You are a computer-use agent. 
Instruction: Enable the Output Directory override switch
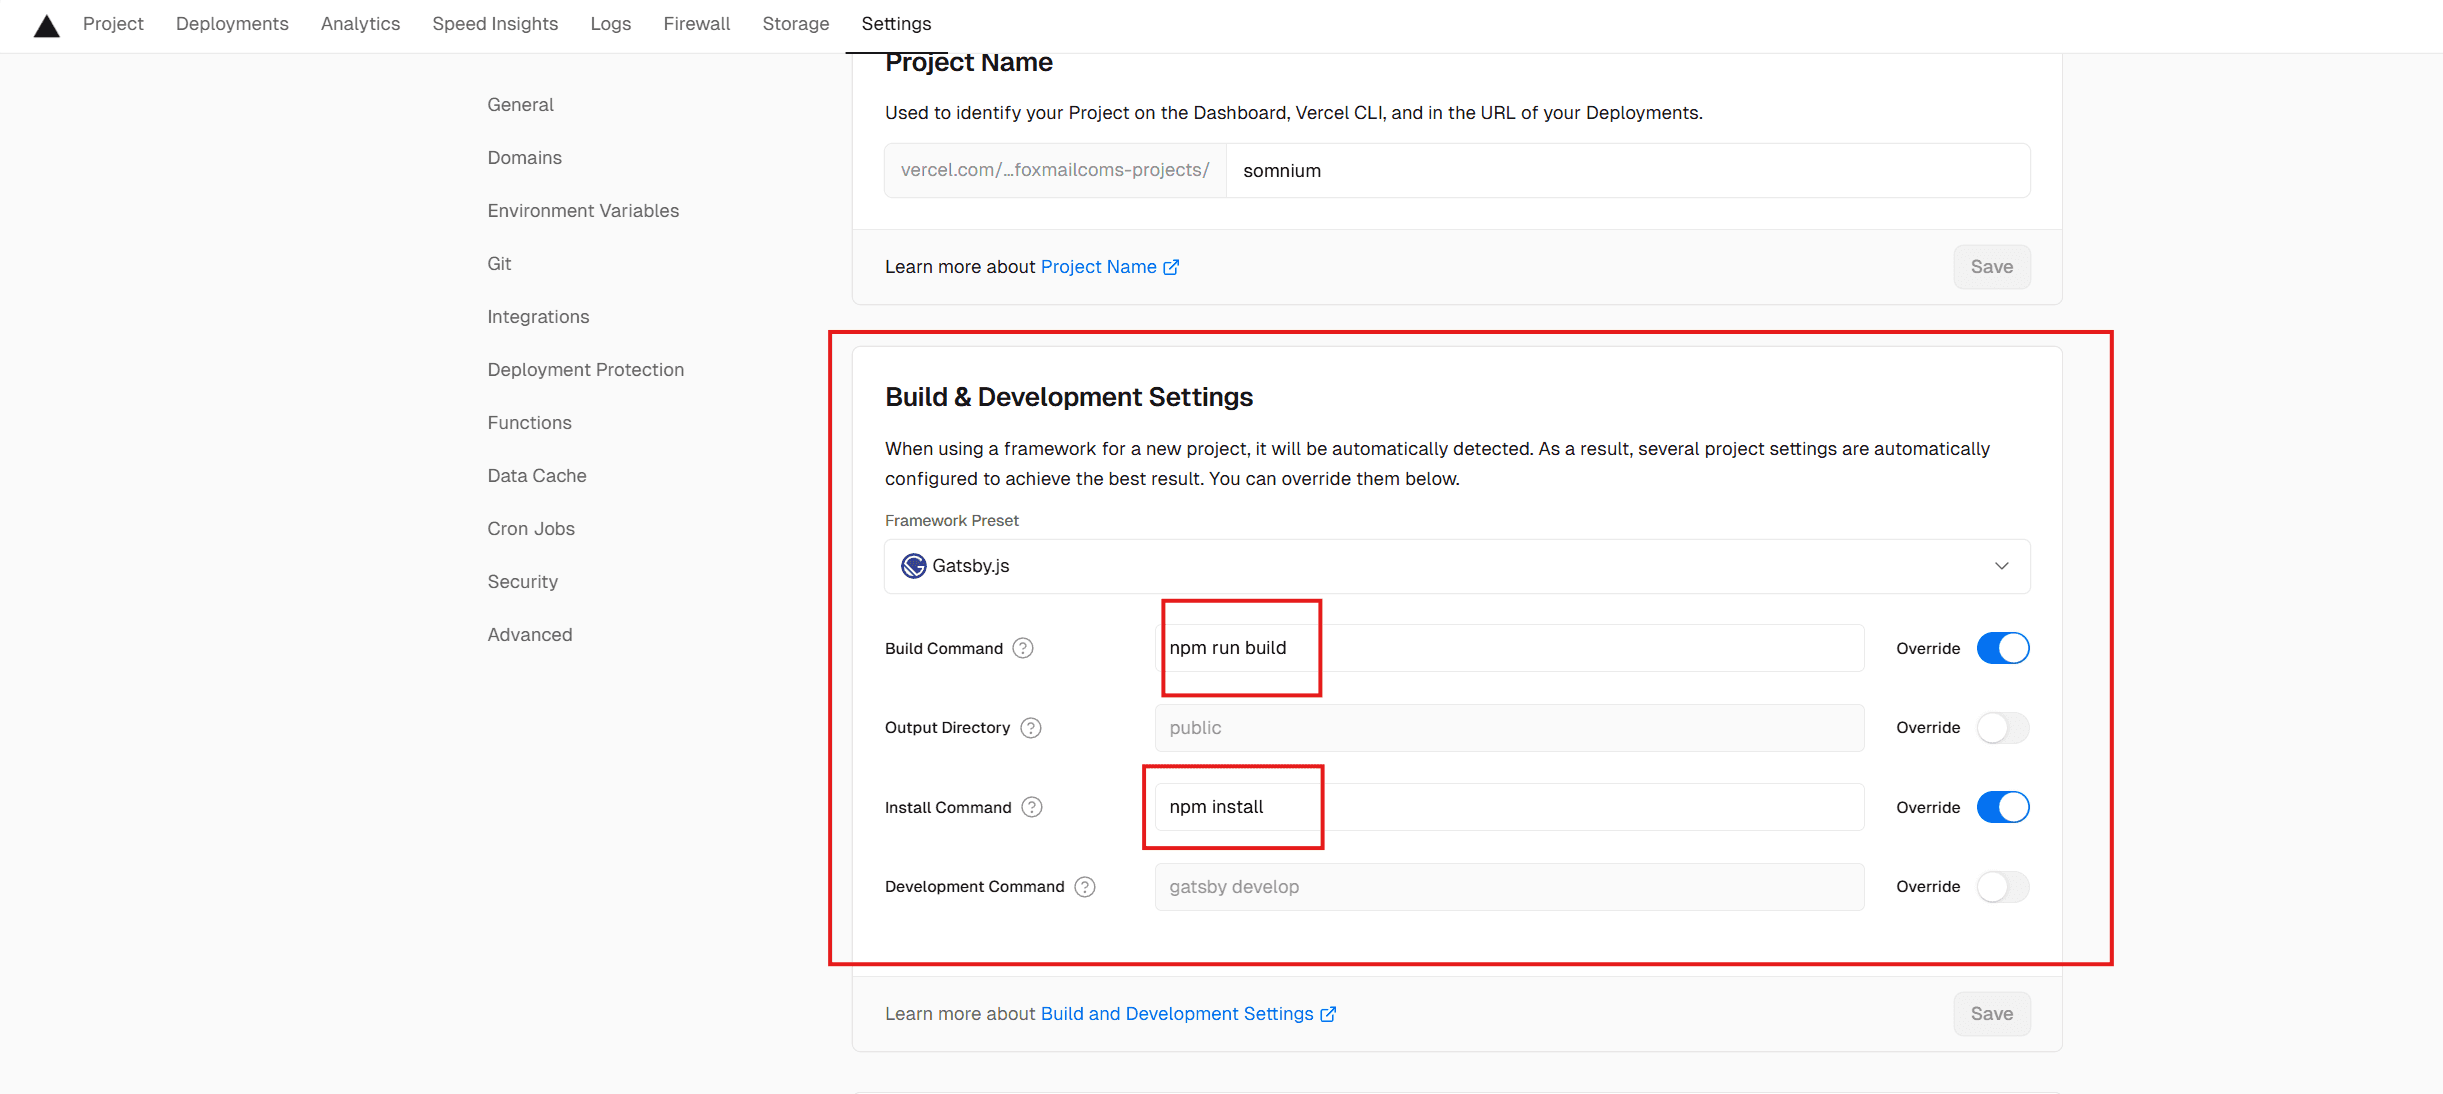click(x=2003, y=728)
